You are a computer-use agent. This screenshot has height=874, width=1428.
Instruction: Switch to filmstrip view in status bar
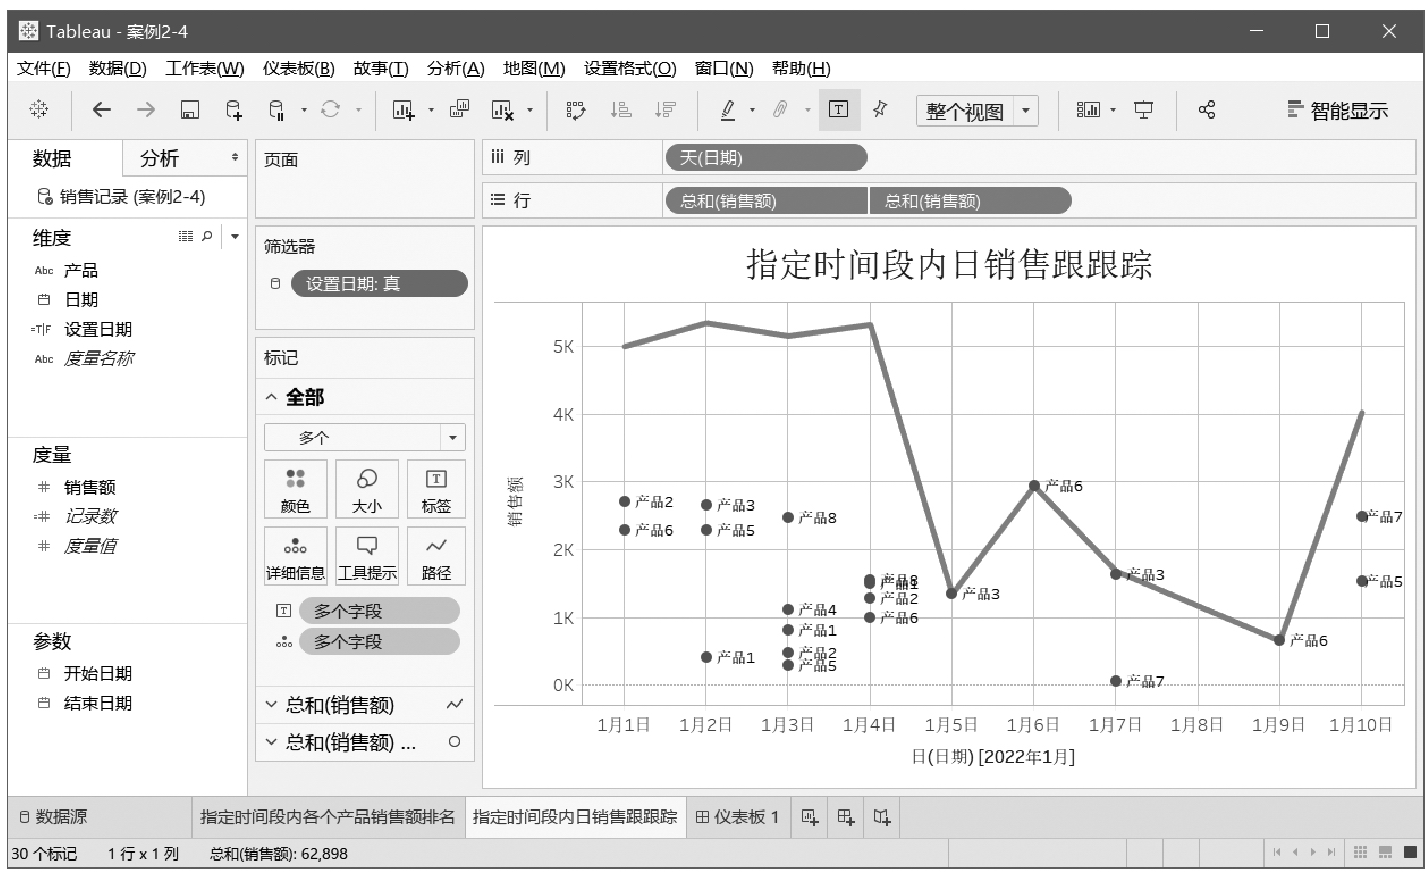[x=1385, y=853]
